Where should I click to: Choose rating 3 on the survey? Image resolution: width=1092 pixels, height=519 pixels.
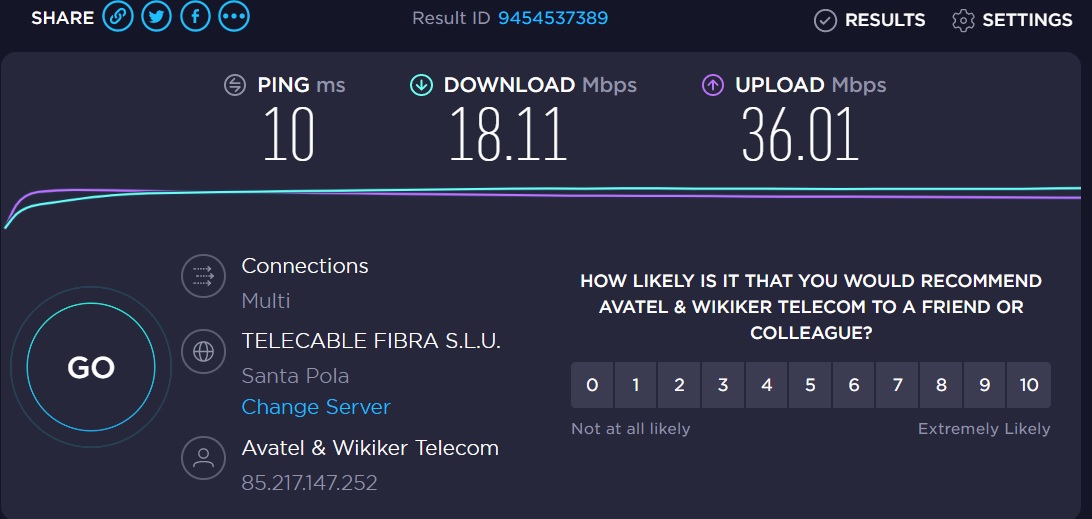point(723,385)
